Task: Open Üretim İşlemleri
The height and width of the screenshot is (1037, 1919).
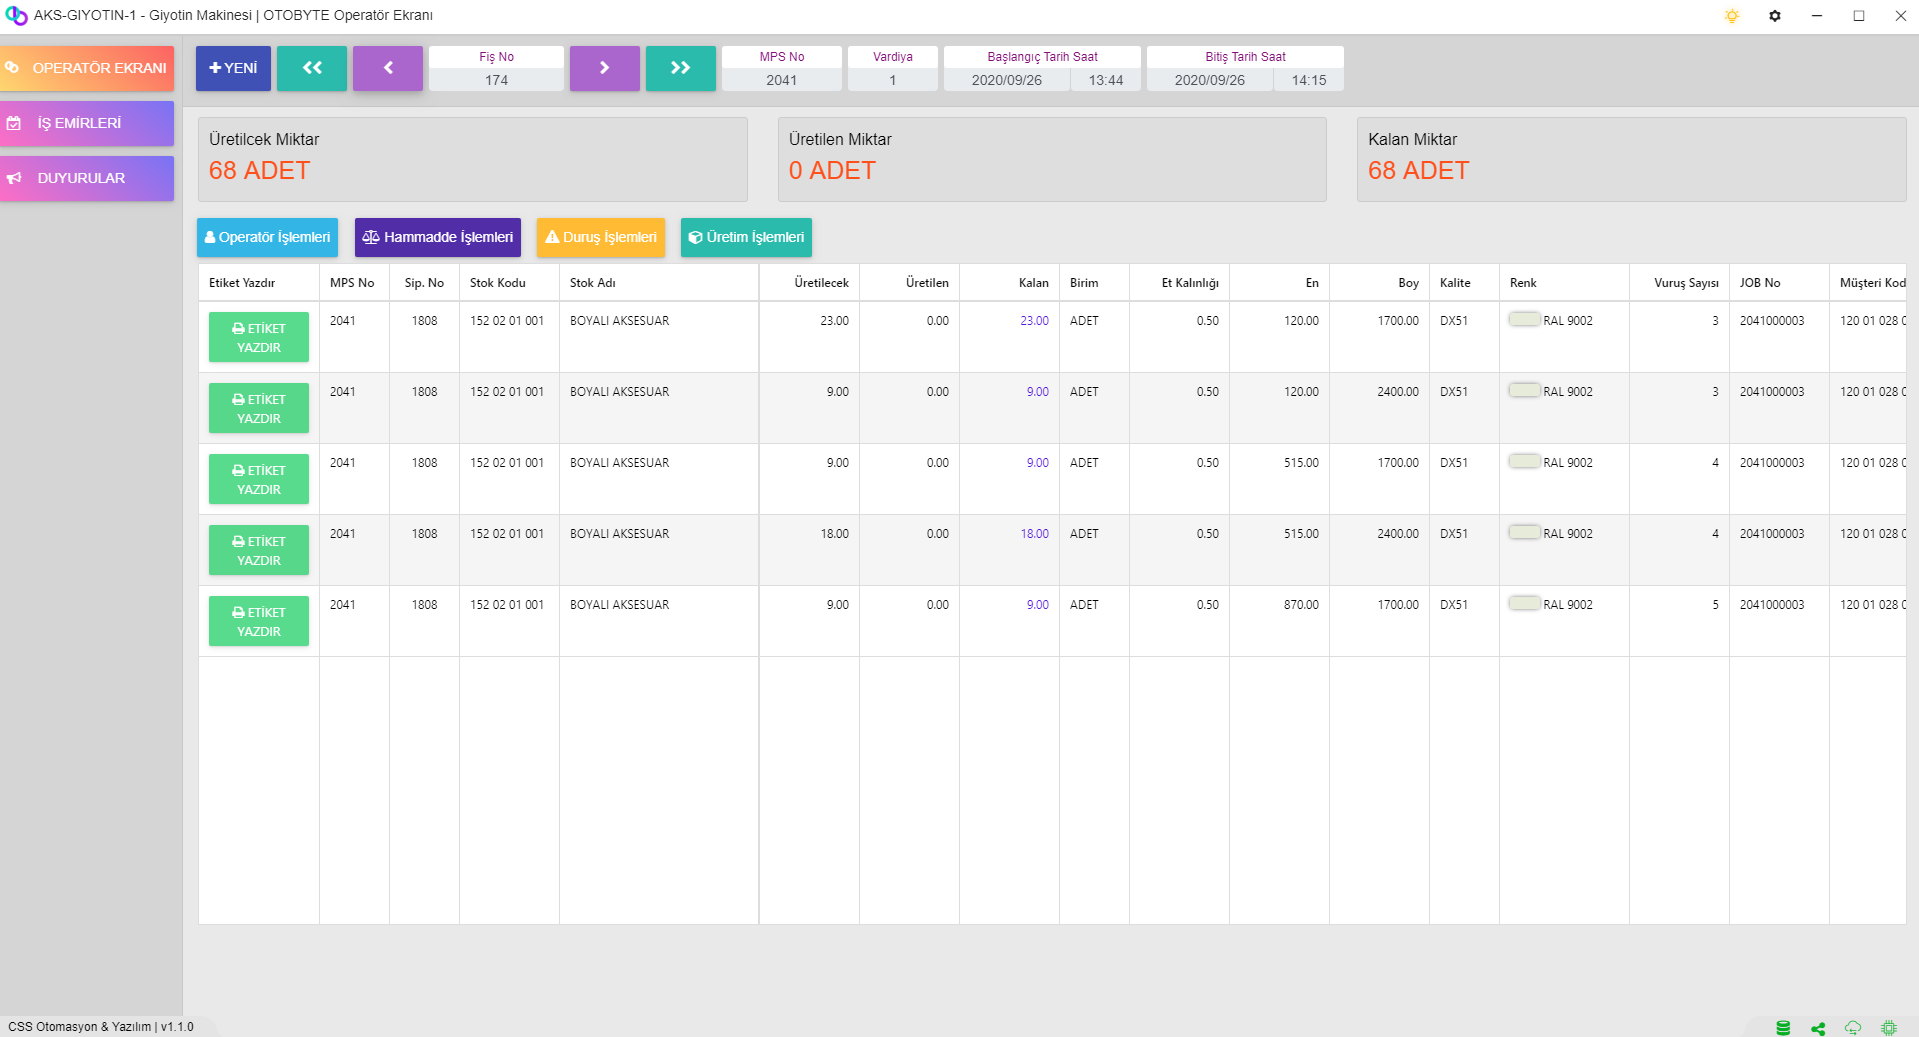Action: pyautogui.click(x=746, y=237)
